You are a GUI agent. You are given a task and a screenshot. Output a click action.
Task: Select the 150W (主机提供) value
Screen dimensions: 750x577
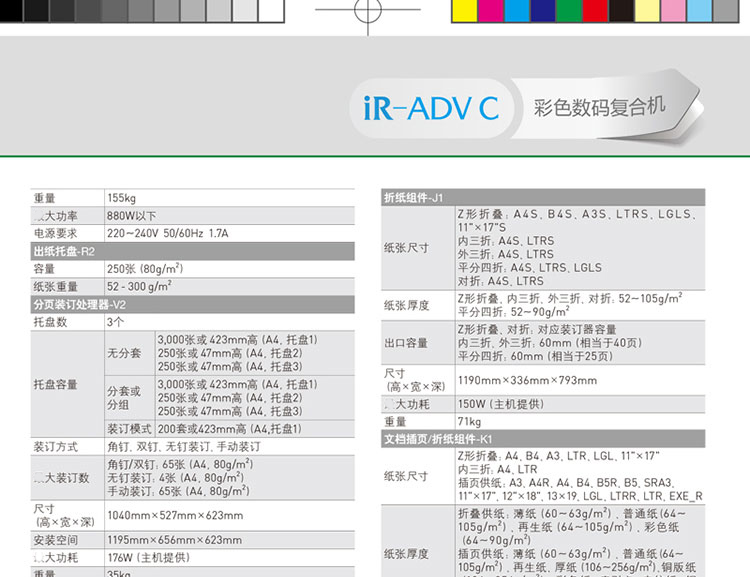click(x=501, y=404)
